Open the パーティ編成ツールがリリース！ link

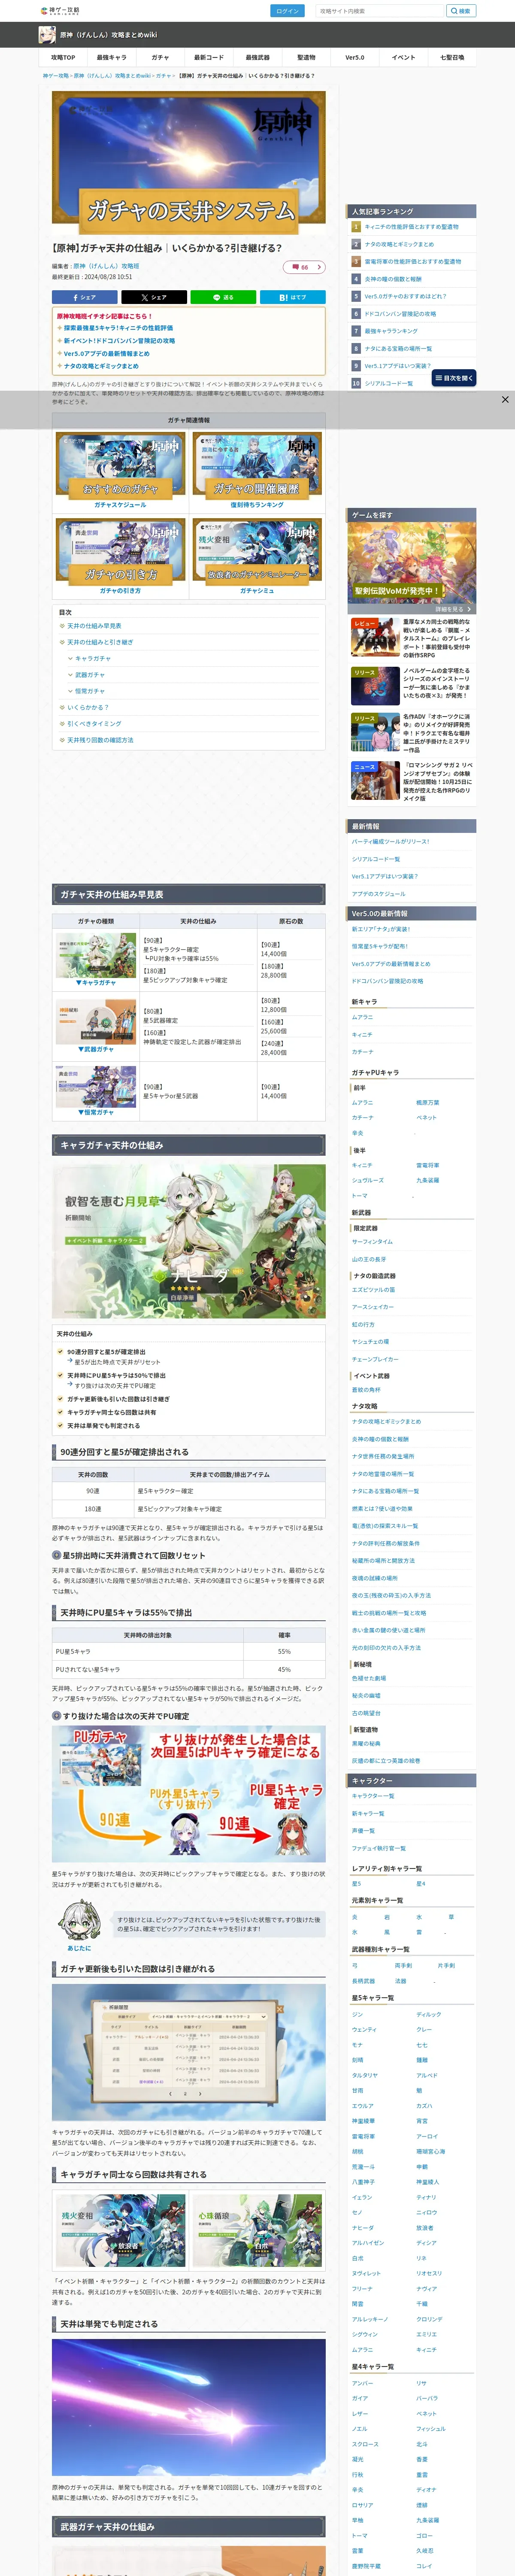(x=390, y=842)
